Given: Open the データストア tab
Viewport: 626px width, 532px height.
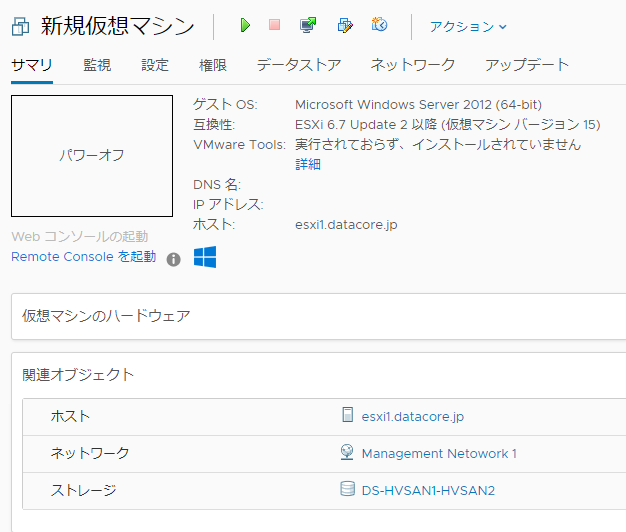Looking at the screenshot, I should click(x=299, y=65).
